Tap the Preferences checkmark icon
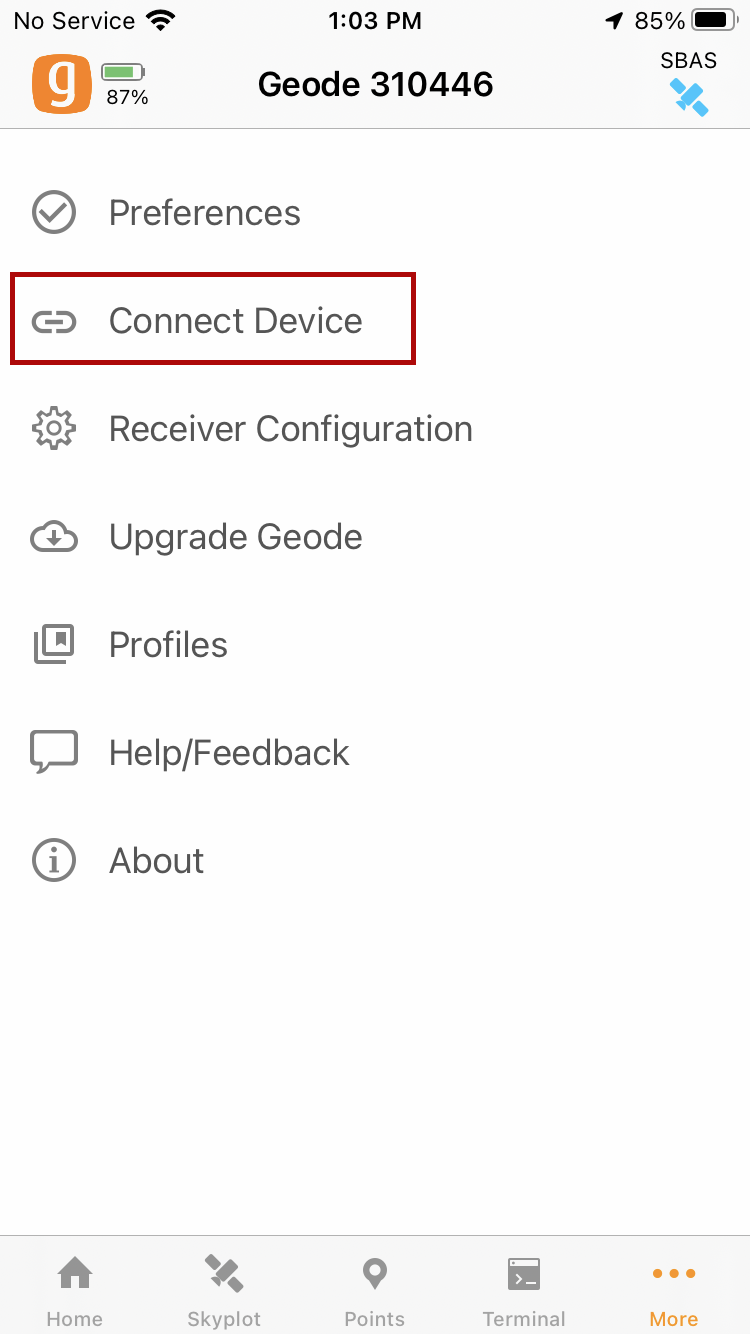This screenshot has height=1334, width=750. (x=54, y=213)
